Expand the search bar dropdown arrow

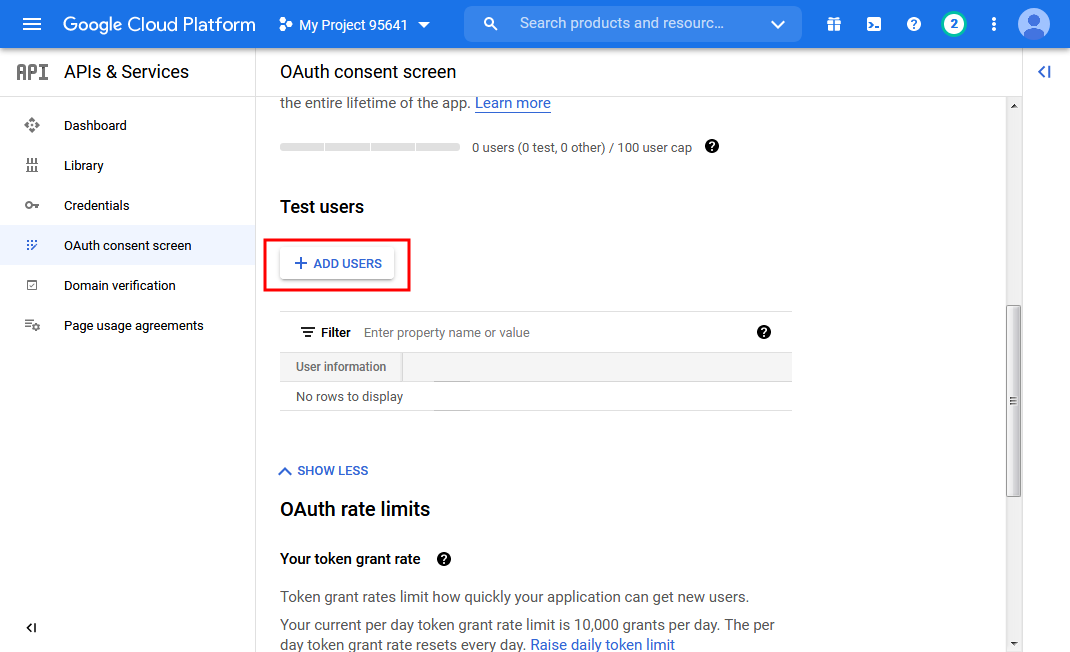coord(777,25)
